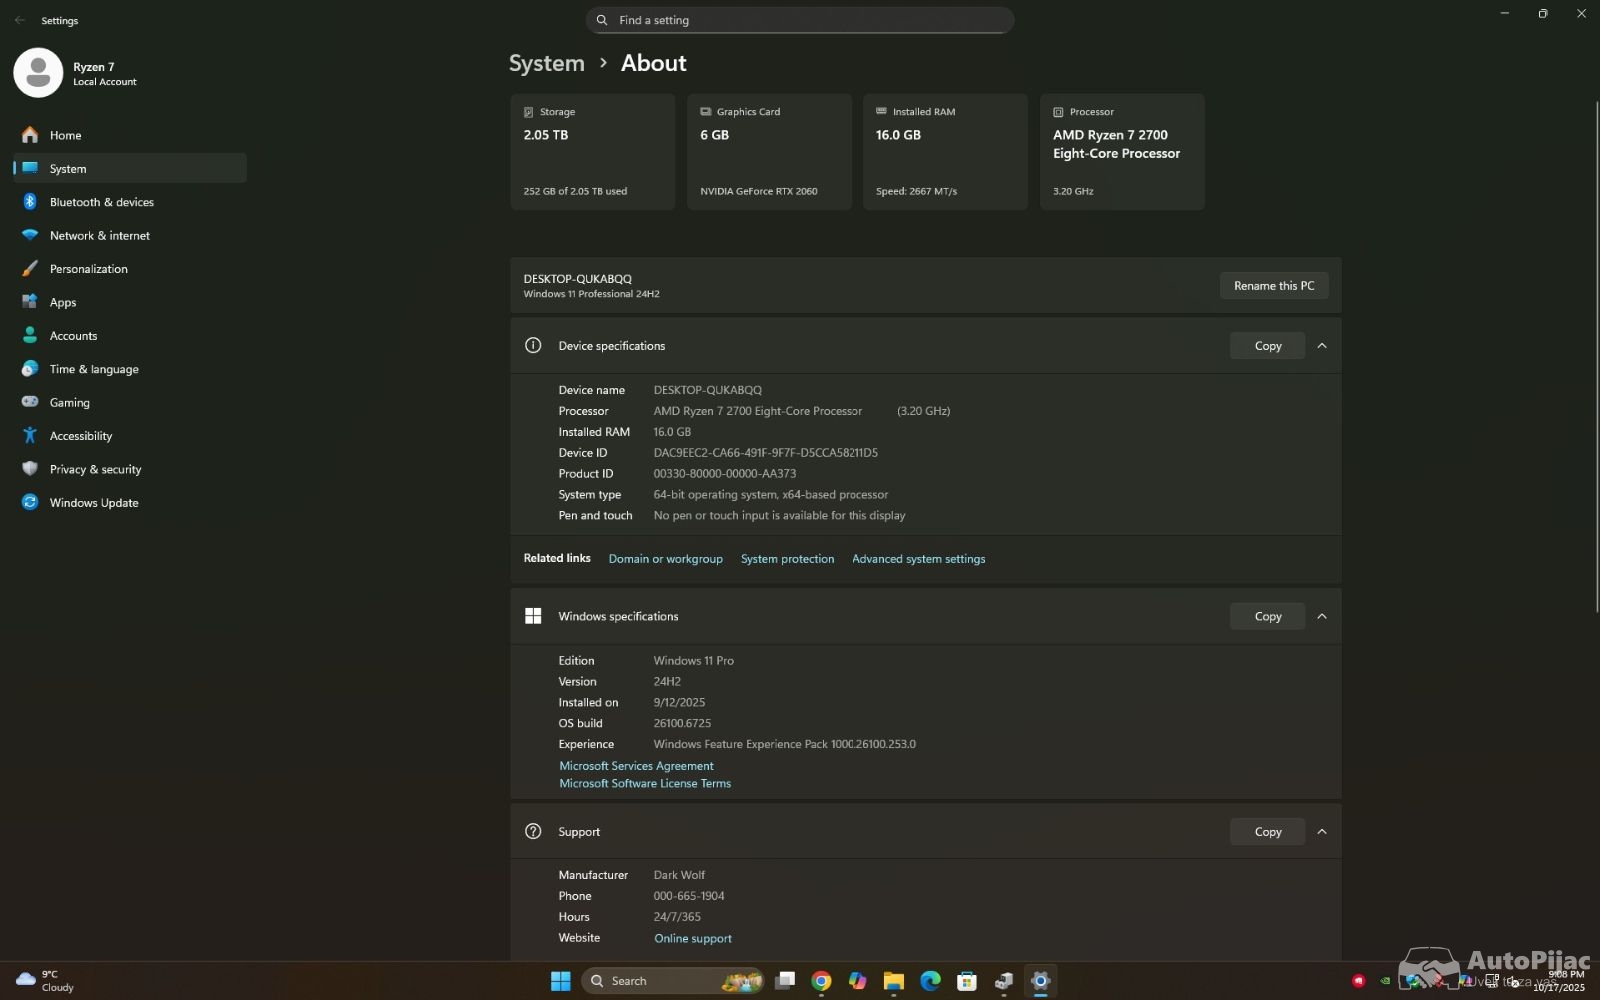The height and width of the screenshot is (1000, 1600).
Task: Click the Windows Start button
Action: tap(561, 981)
